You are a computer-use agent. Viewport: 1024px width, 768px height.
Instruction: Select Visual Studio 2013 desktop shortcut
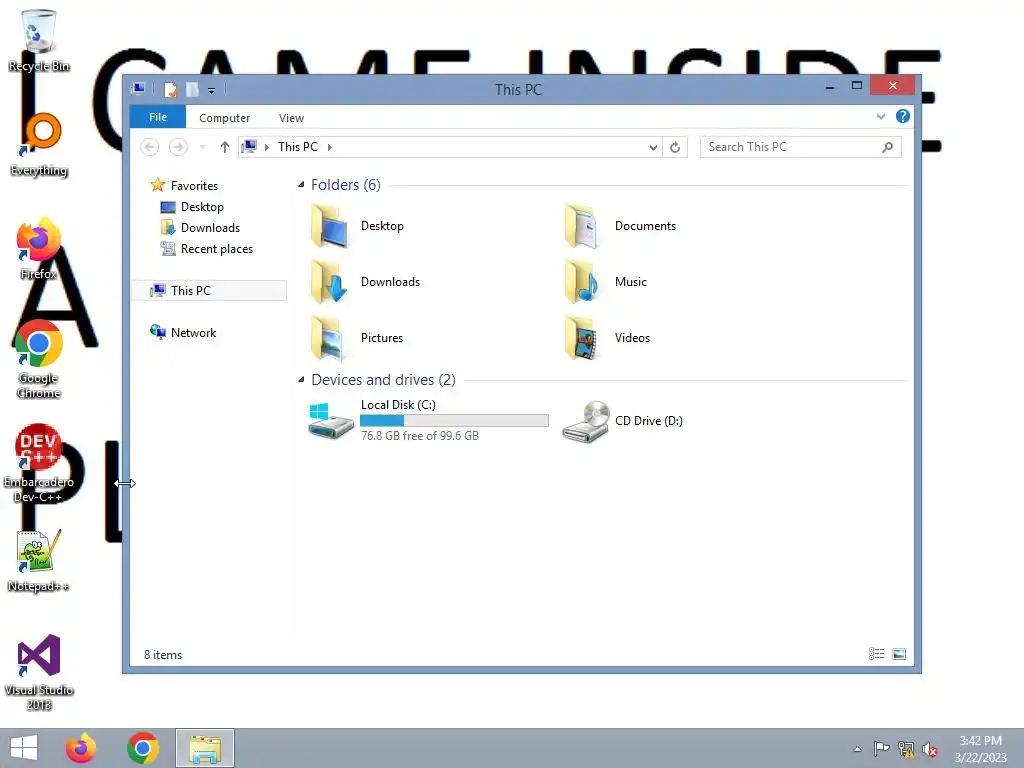click(x=39, y=672)
